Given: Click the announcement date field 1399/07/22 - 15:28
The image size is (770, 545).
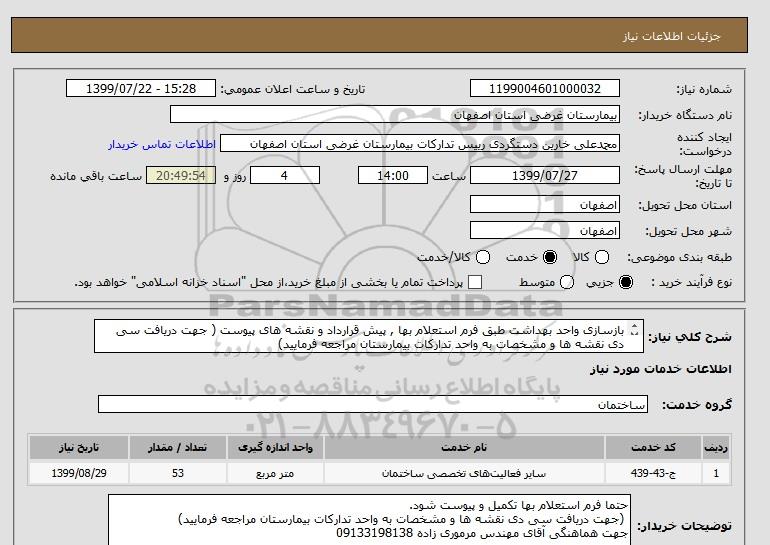Looking at the screenshot, I should click(x=141, y=88).
